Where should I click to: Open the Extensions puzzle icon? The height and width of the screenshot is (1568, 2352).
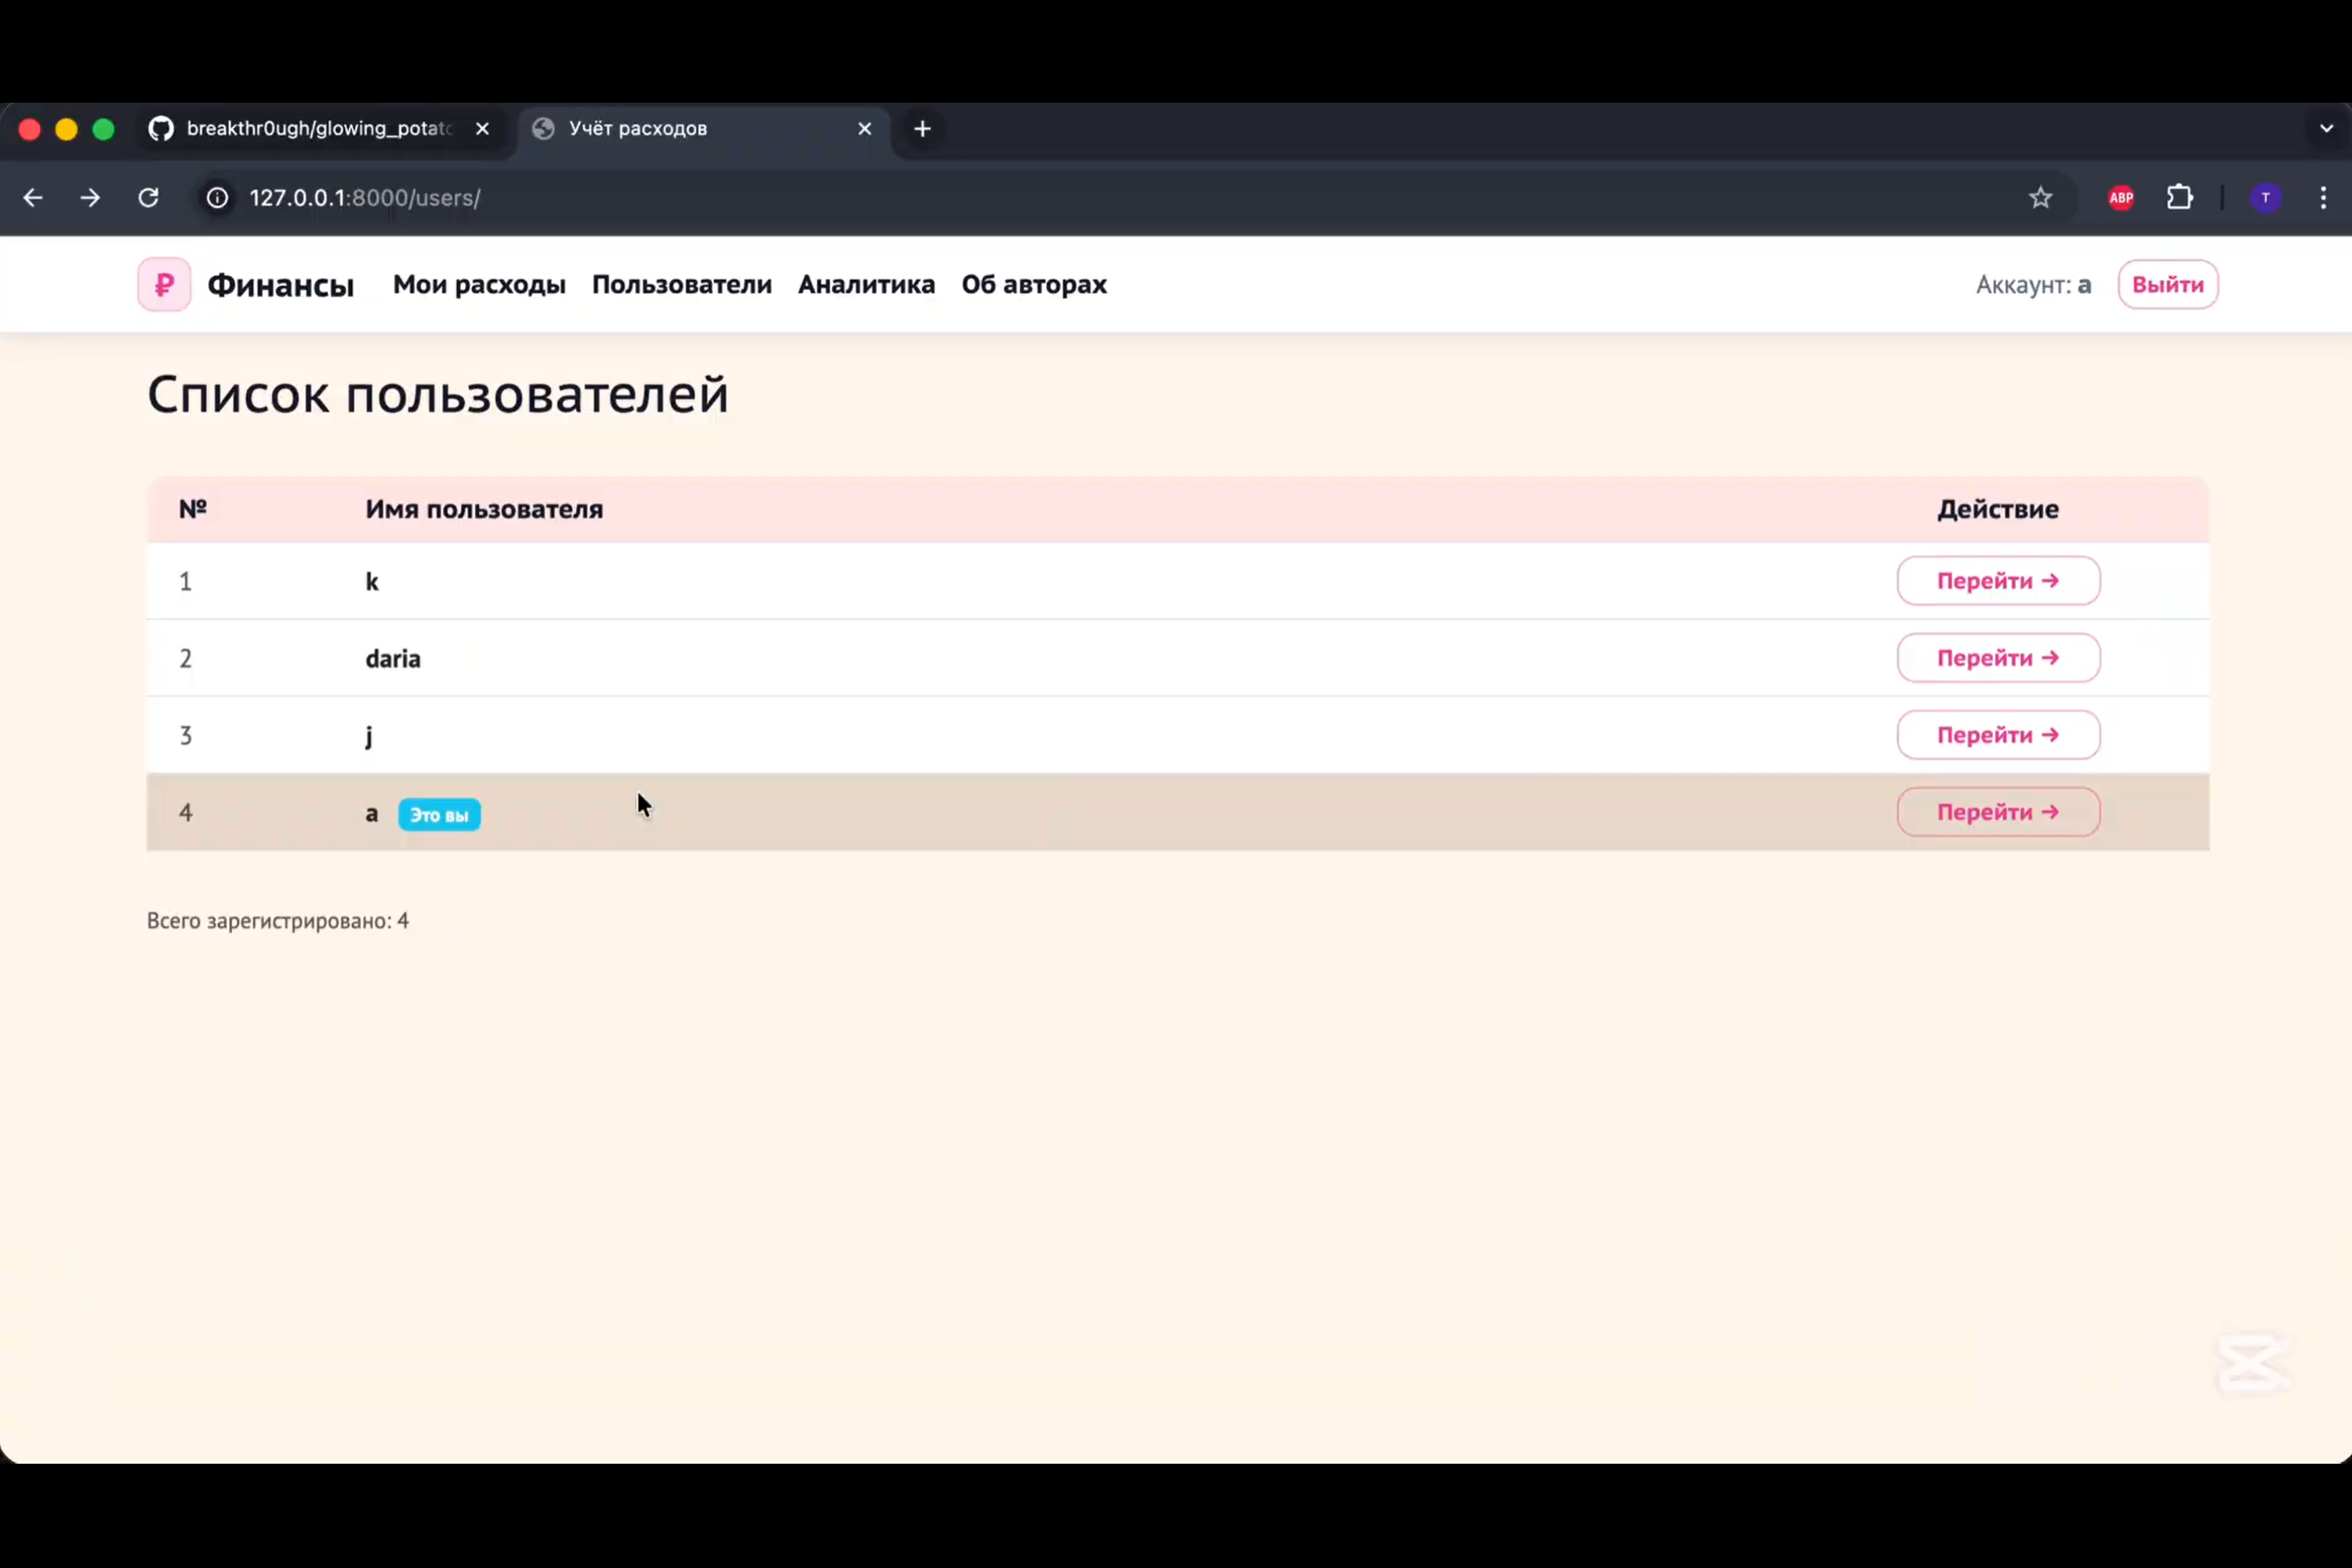pyautogui.click(x=2180, y=198)
